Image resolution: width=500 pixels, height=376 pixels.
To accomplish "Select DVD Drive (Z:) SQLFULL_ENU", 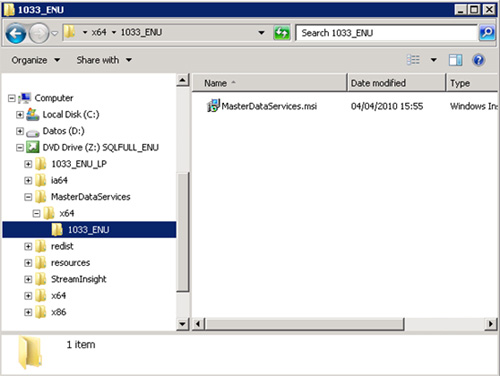I will 100,147.
